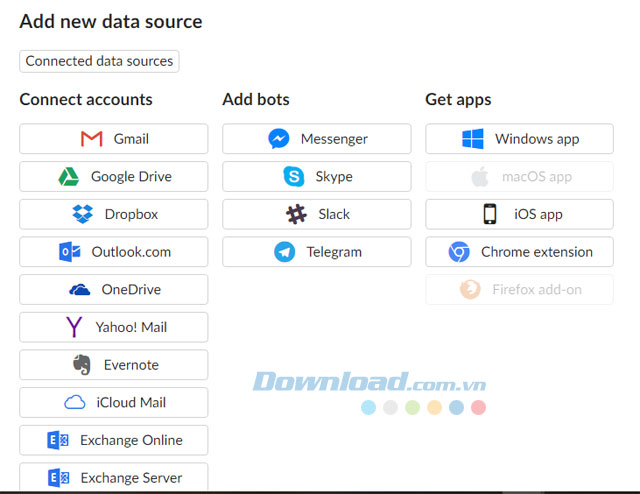The width and height of the screenshot is (640, 494).
Task: Connect Exchange Server account
Action: click(x=113, y=476)
